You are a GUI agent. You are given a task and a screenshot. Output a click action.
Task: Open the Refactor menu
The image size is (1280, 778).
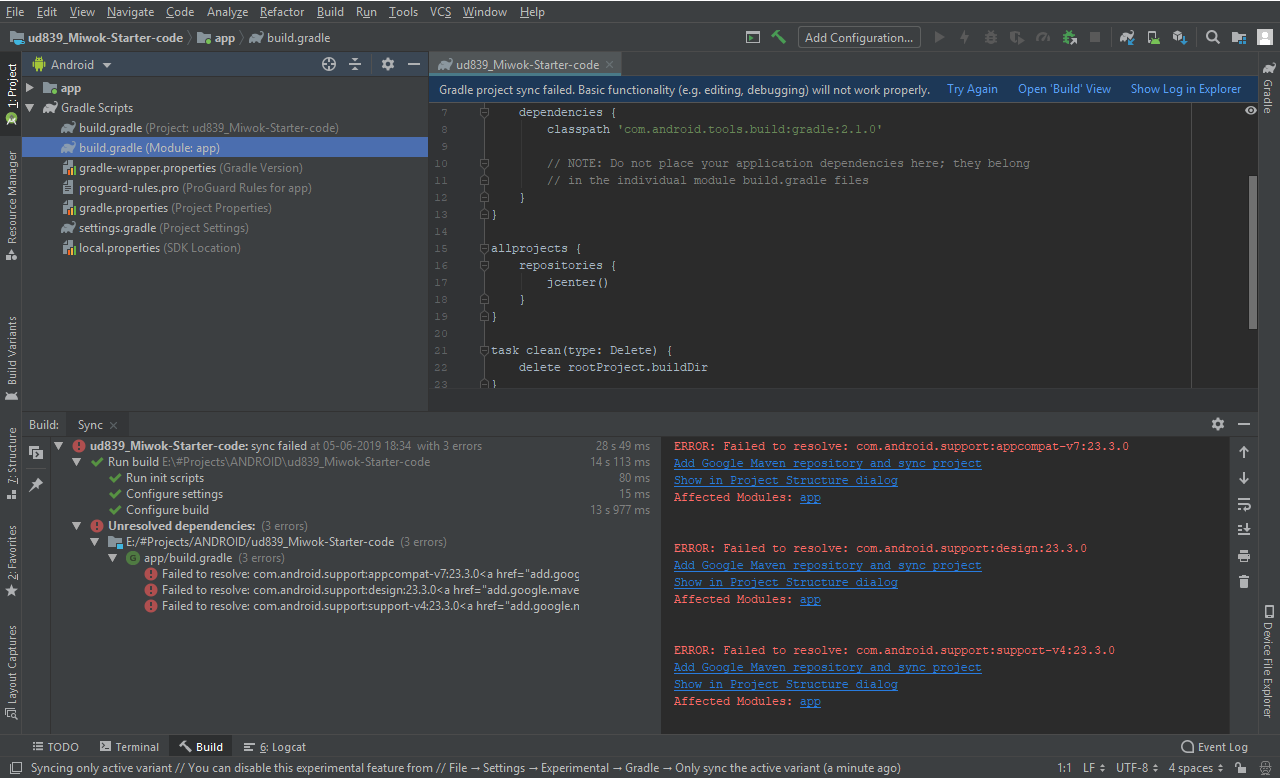point(282,12)
